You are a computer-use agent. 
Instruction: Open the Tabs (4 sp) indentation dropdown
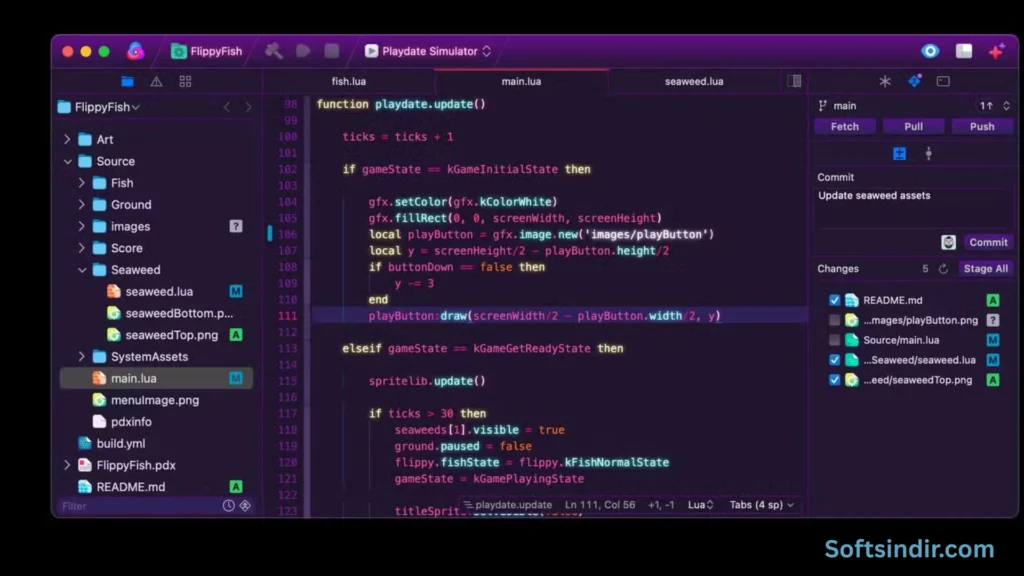[x=761, y=505]
